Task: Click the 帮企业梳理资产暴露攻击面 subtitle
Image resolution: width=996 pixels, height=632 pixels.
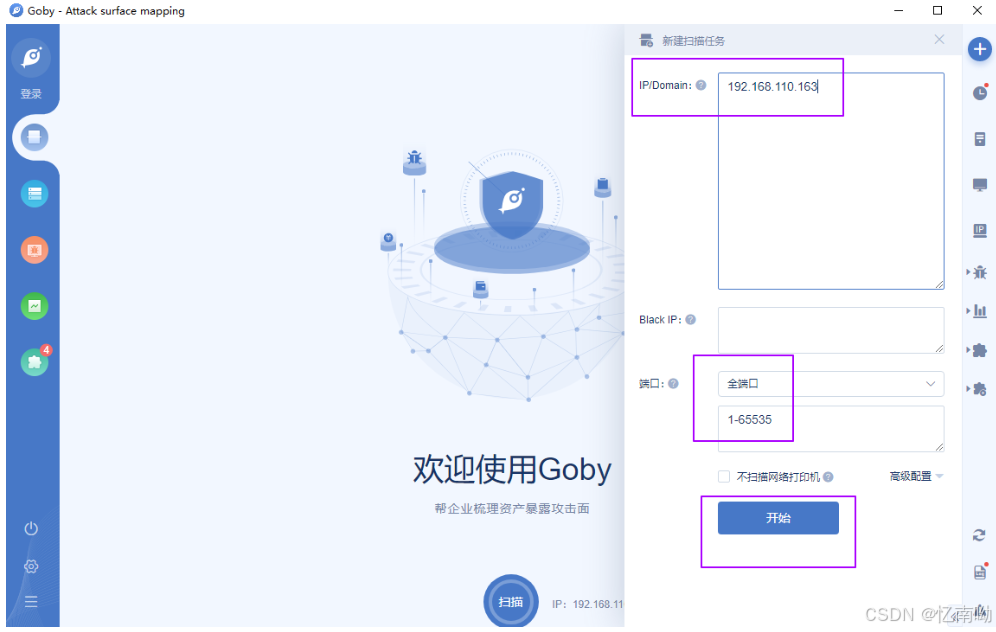Action: (512, 508)
